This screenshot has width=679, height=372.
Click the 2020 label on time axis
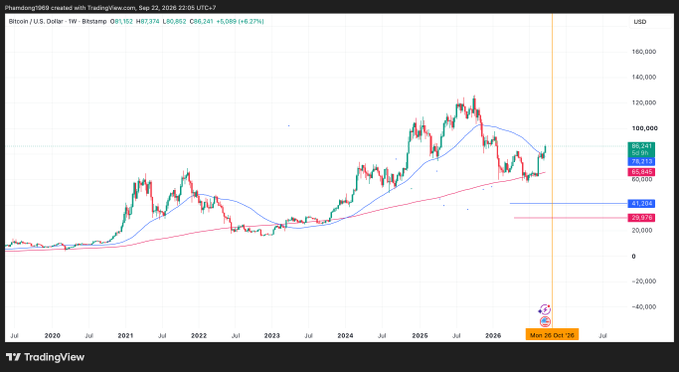[52, 336]
